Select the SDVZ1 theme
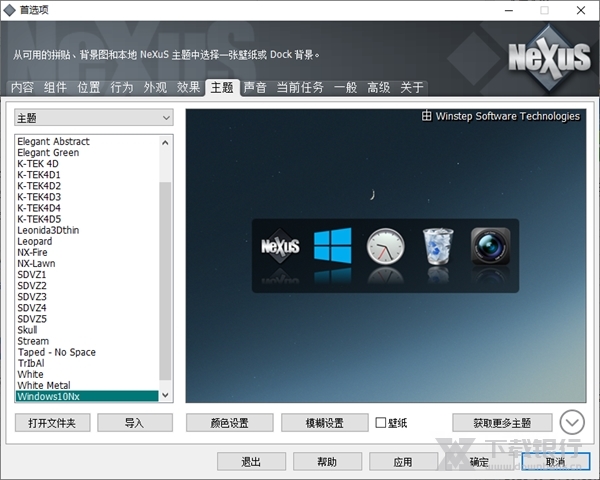Viewport: 600px width, 480px height. 87,274
